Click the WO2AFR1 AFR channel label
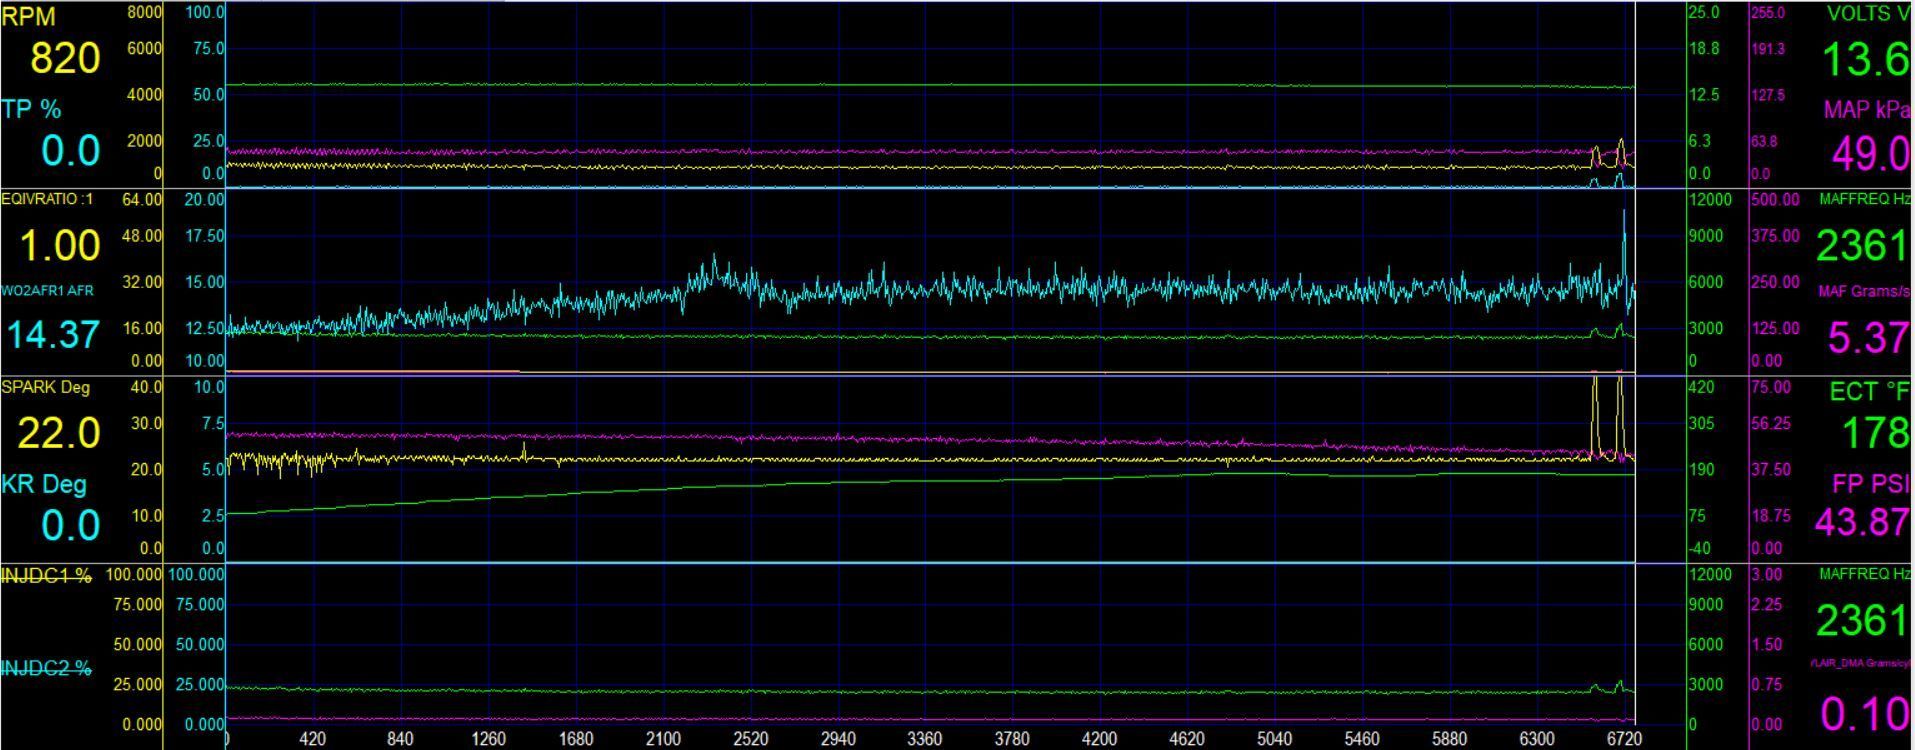 [x=47, y=291]
